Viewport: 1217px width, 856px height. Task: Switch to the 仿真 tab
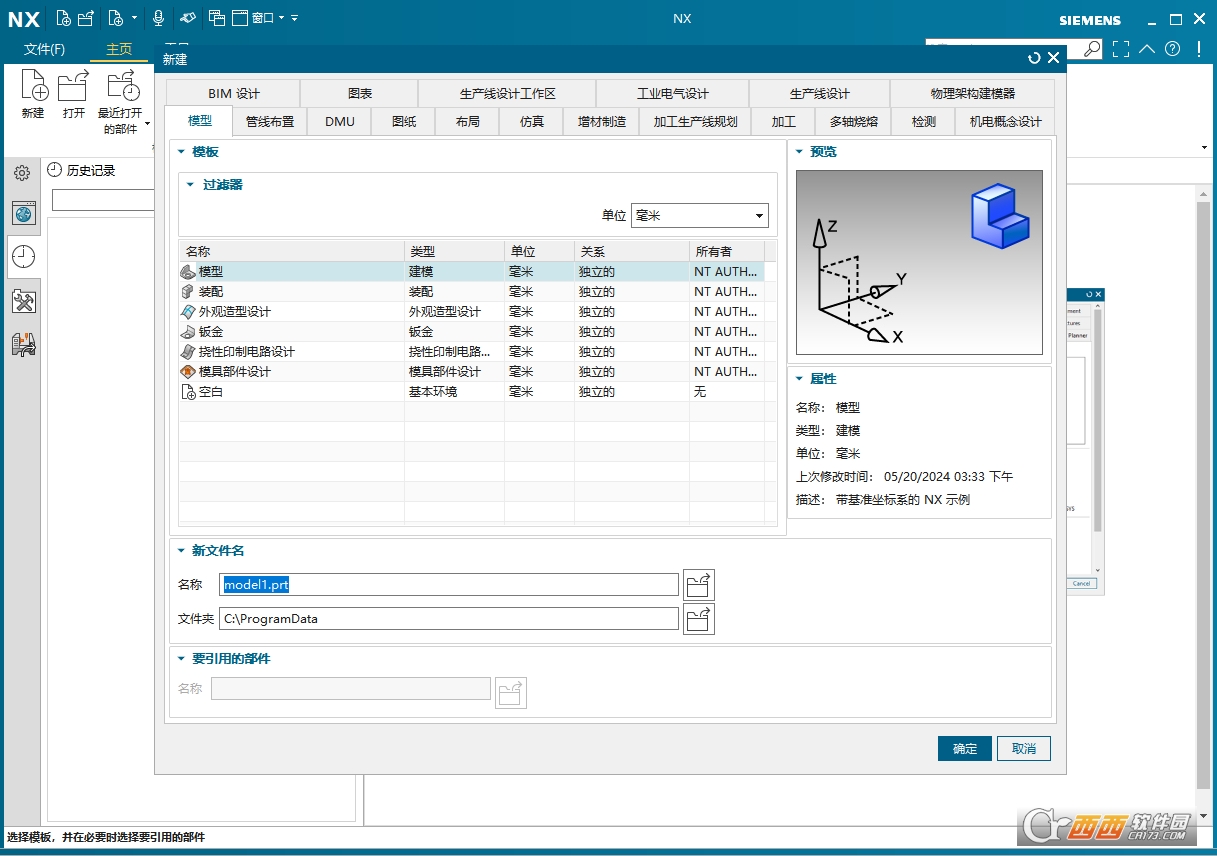coord(532,122)
